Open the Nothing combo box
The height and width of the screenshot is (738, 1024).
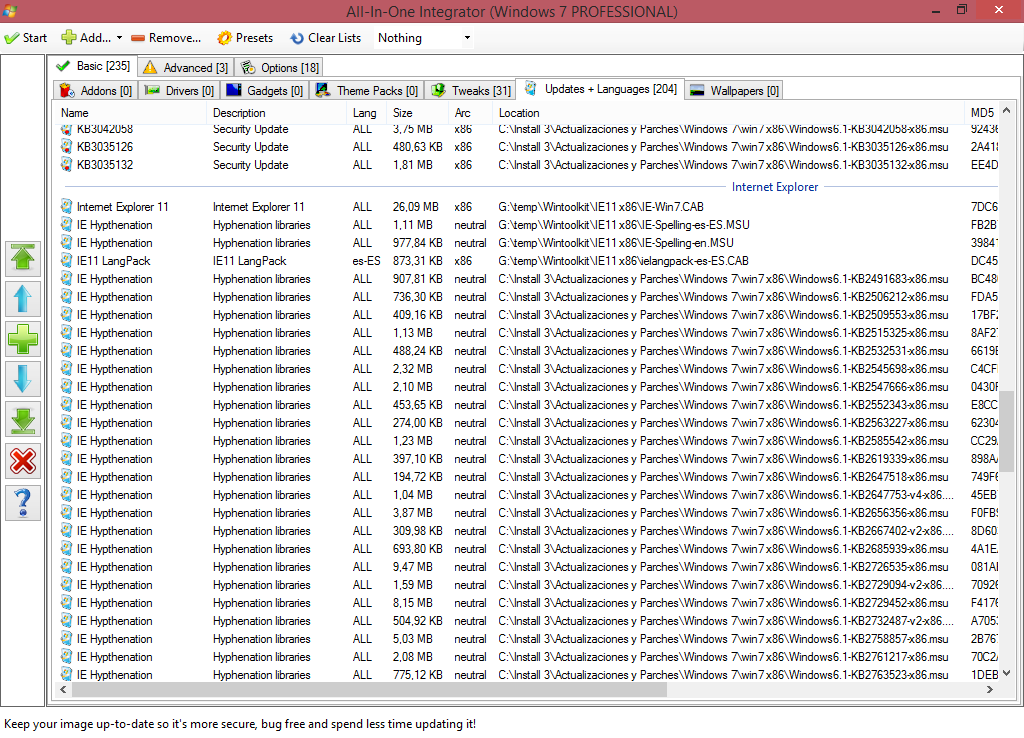click(424, 38)
